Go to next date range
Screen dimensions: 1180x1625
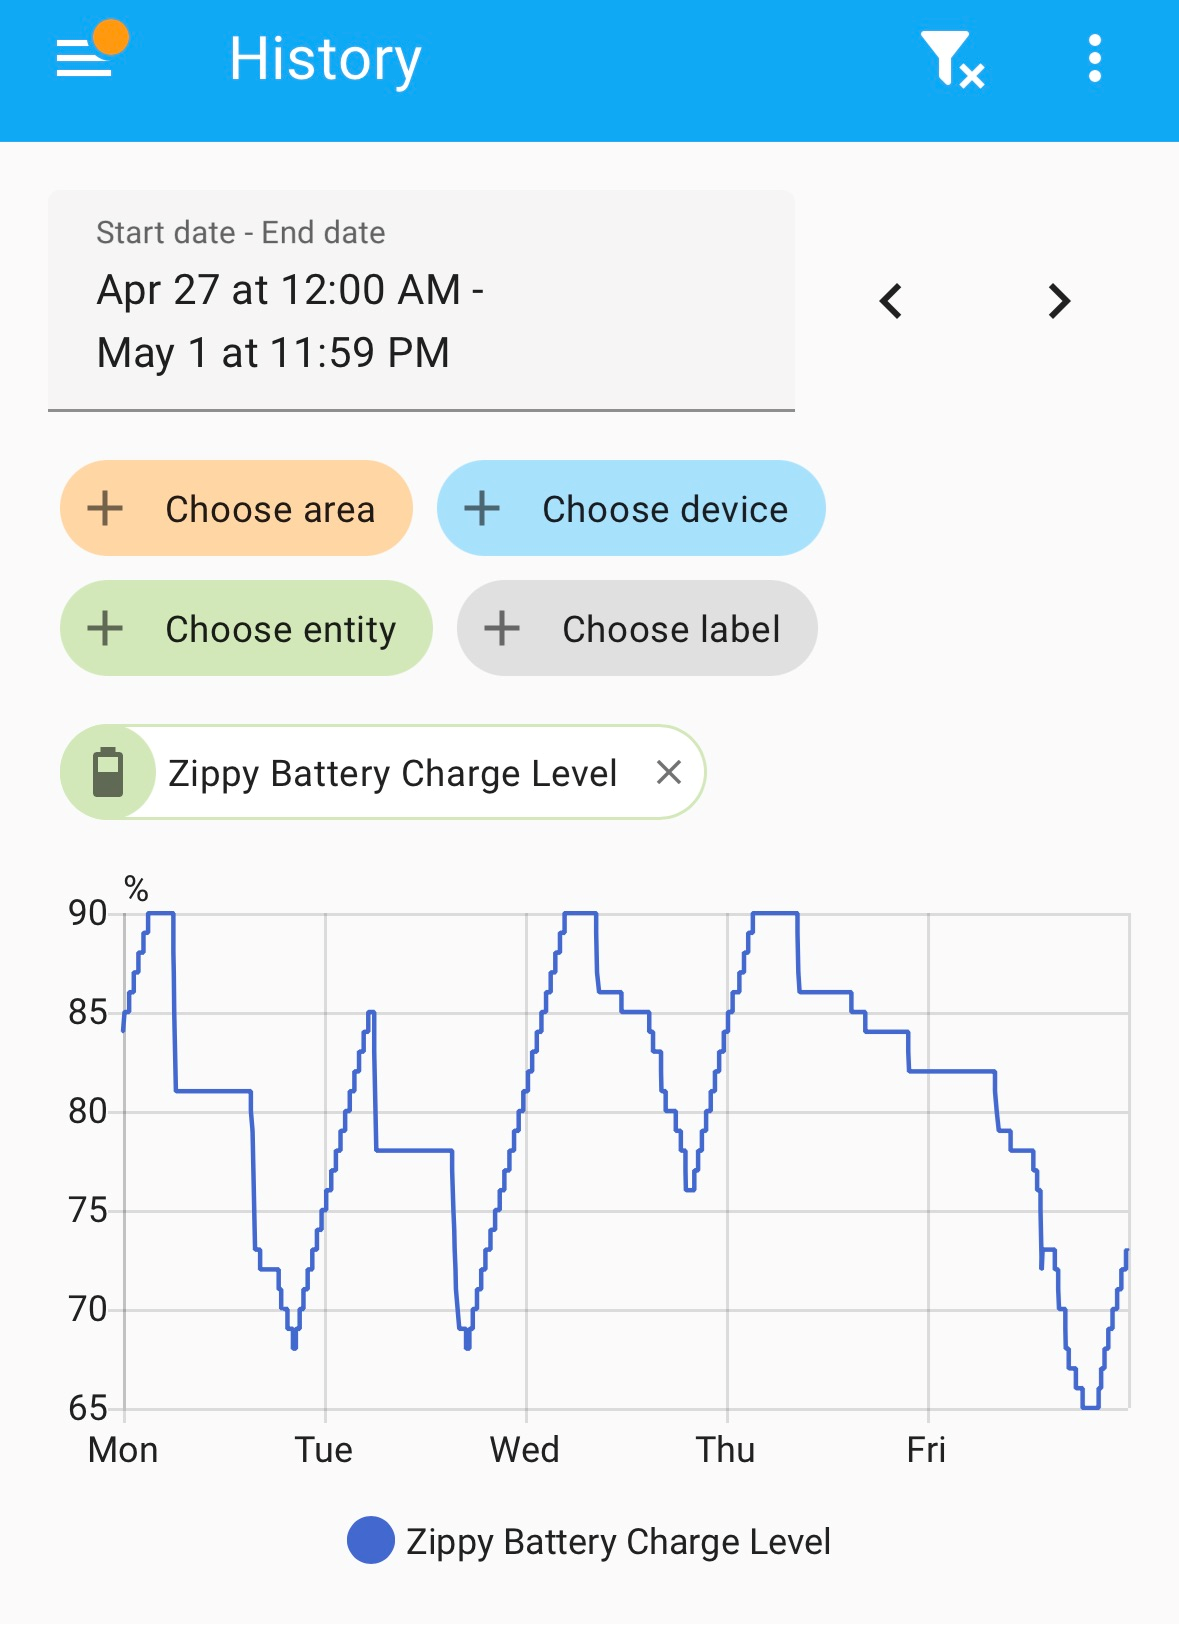1059,301
